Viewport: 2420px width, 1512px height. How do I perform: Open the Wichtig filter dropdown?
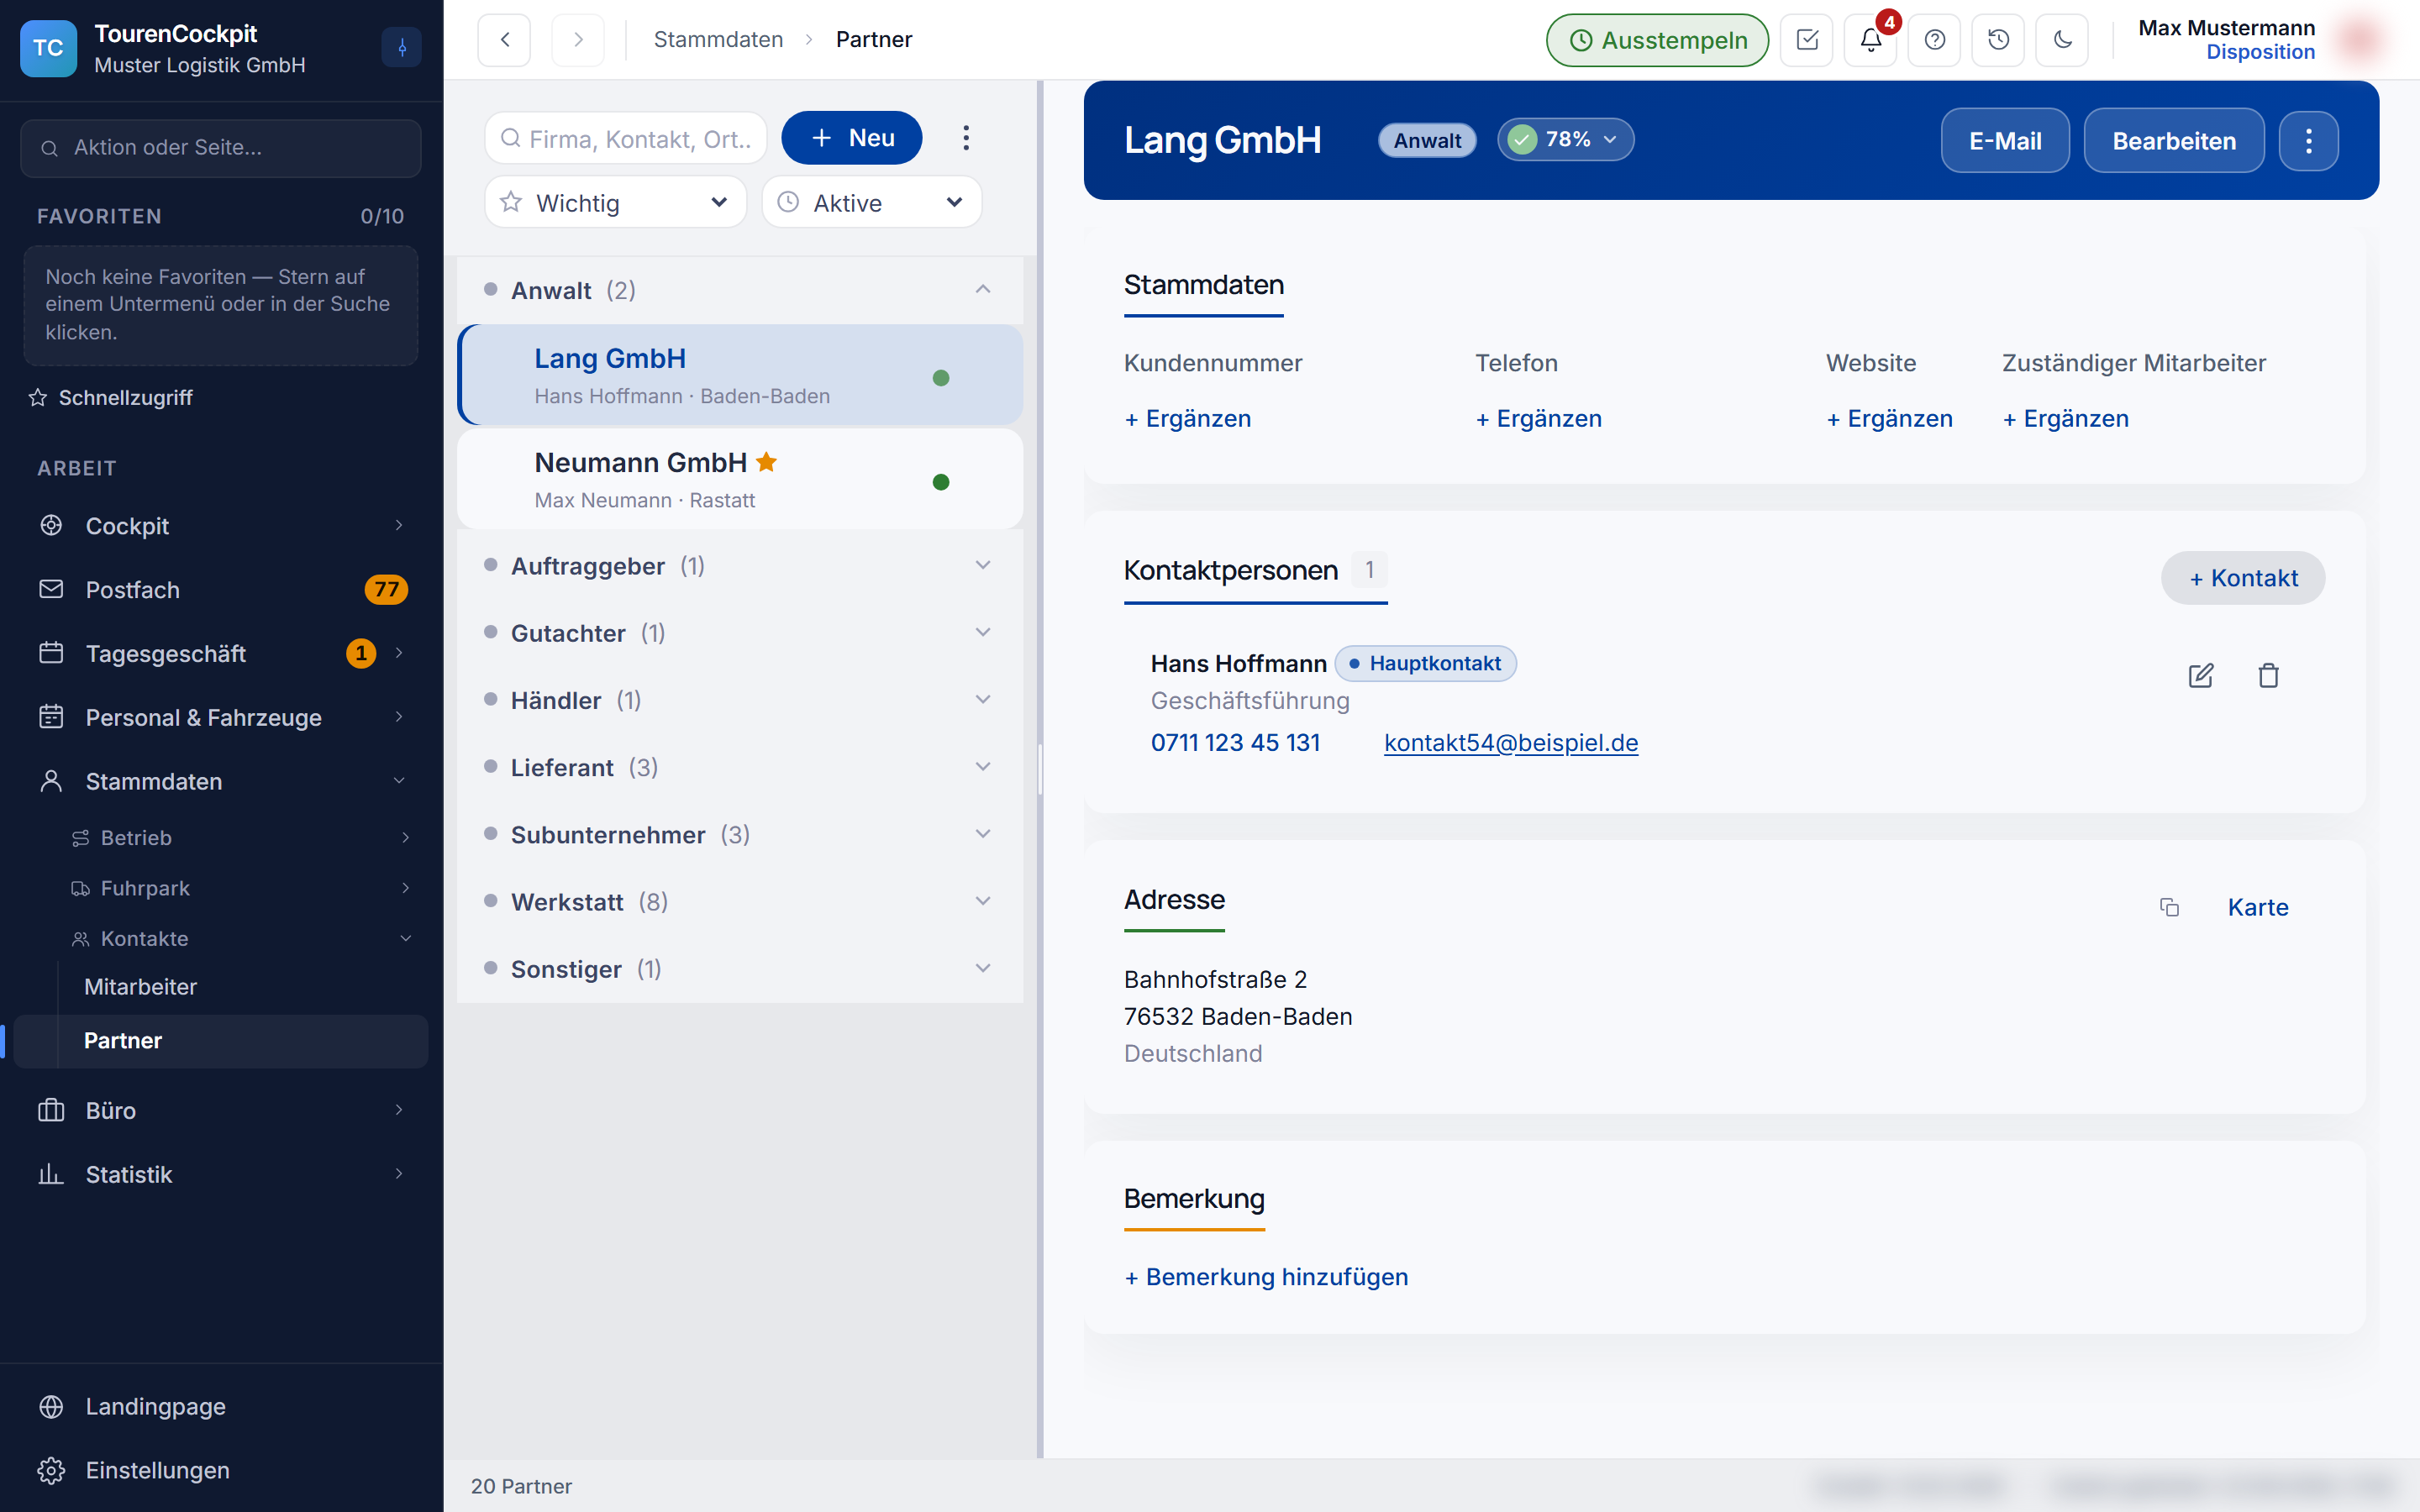click(616, 202)
